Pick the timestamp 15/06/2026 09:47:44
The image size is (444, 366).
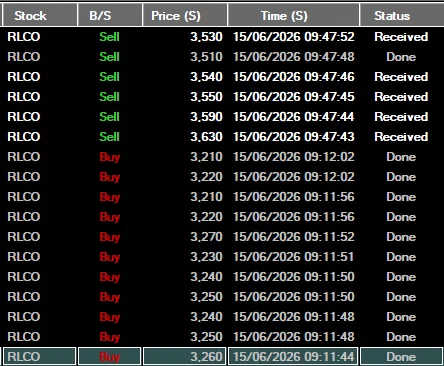(x=294, y=117)
